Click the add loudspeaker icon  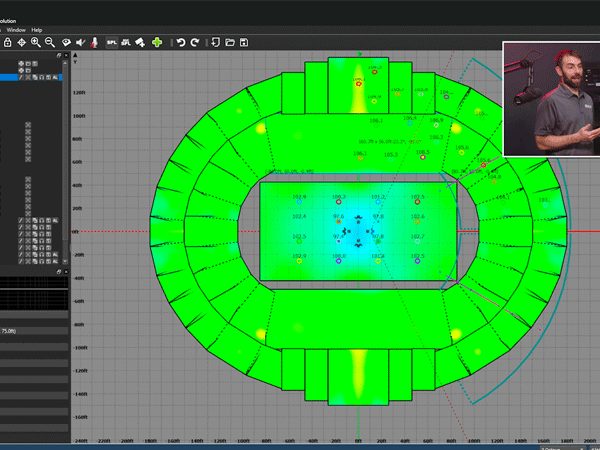[140, 42]
